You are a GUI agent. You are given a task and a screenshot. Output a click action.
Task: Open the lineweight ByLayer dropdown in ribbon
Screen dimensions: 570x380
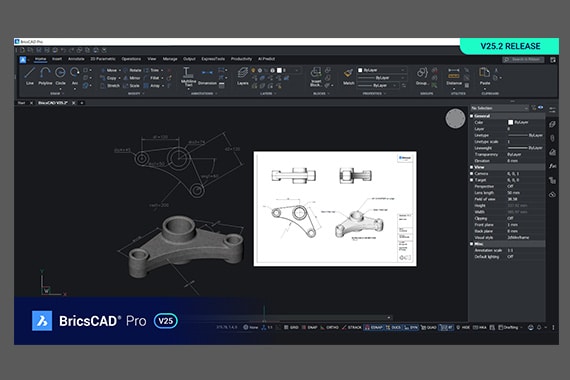[378, 85]
